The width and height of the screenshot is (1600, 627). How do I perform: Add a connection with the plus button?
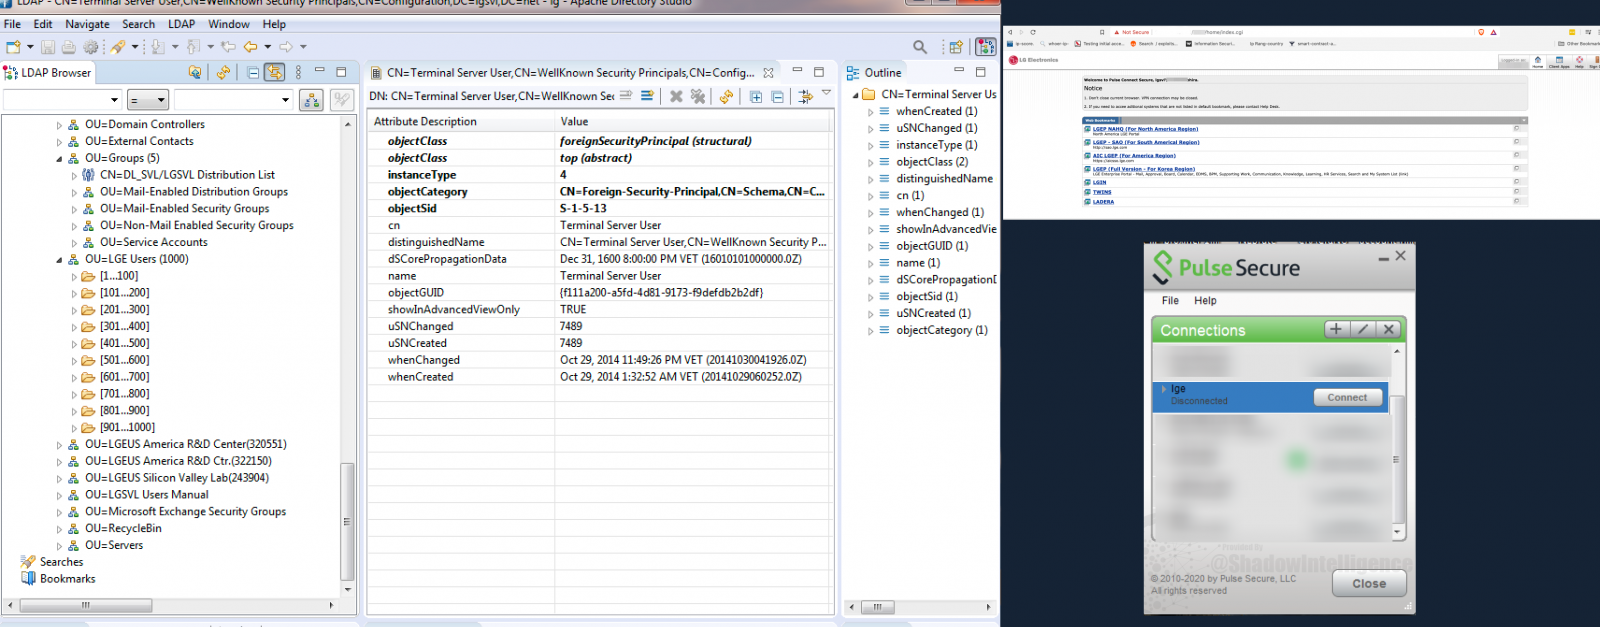pyautogui.click(x=1336, y=329)
